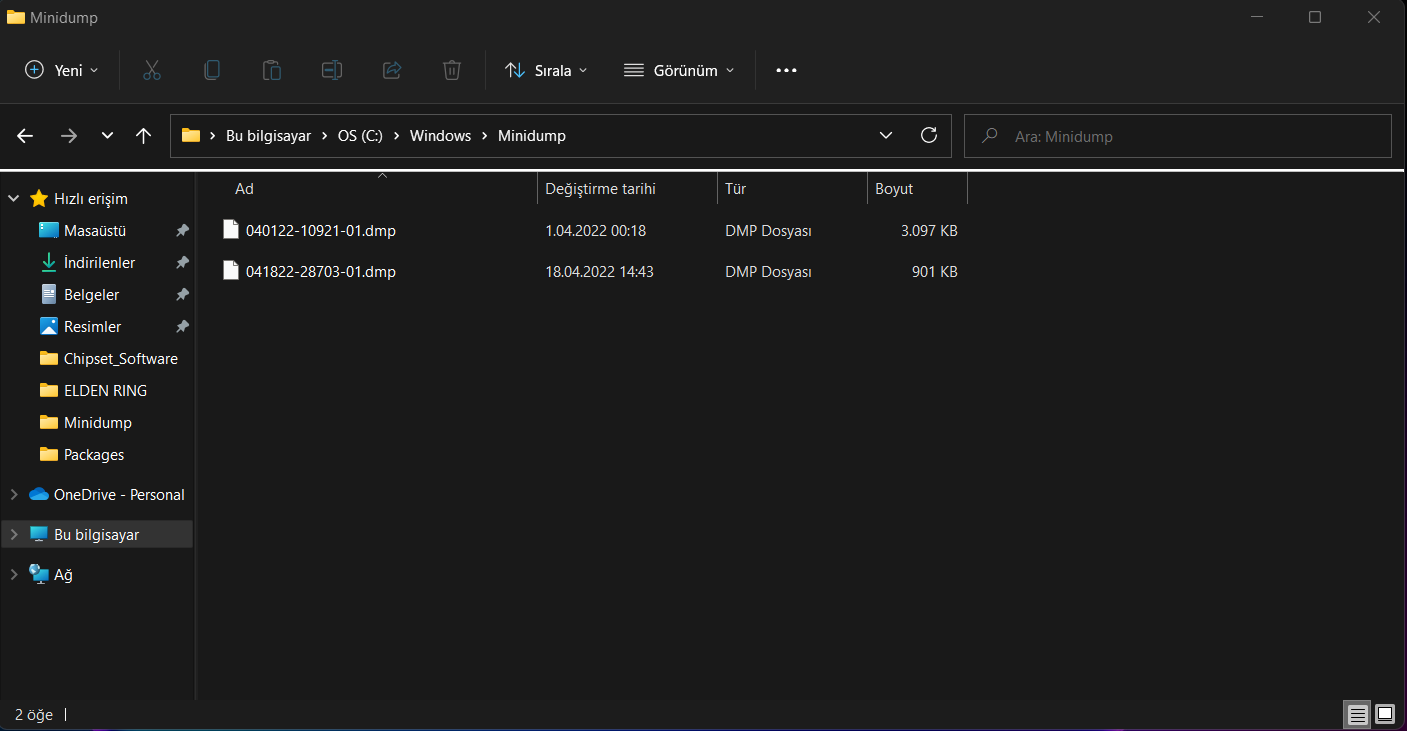Click the date 1.04.2022 00:18
Viewport: 1407px width, 731px height.
[x=596, y=231]
